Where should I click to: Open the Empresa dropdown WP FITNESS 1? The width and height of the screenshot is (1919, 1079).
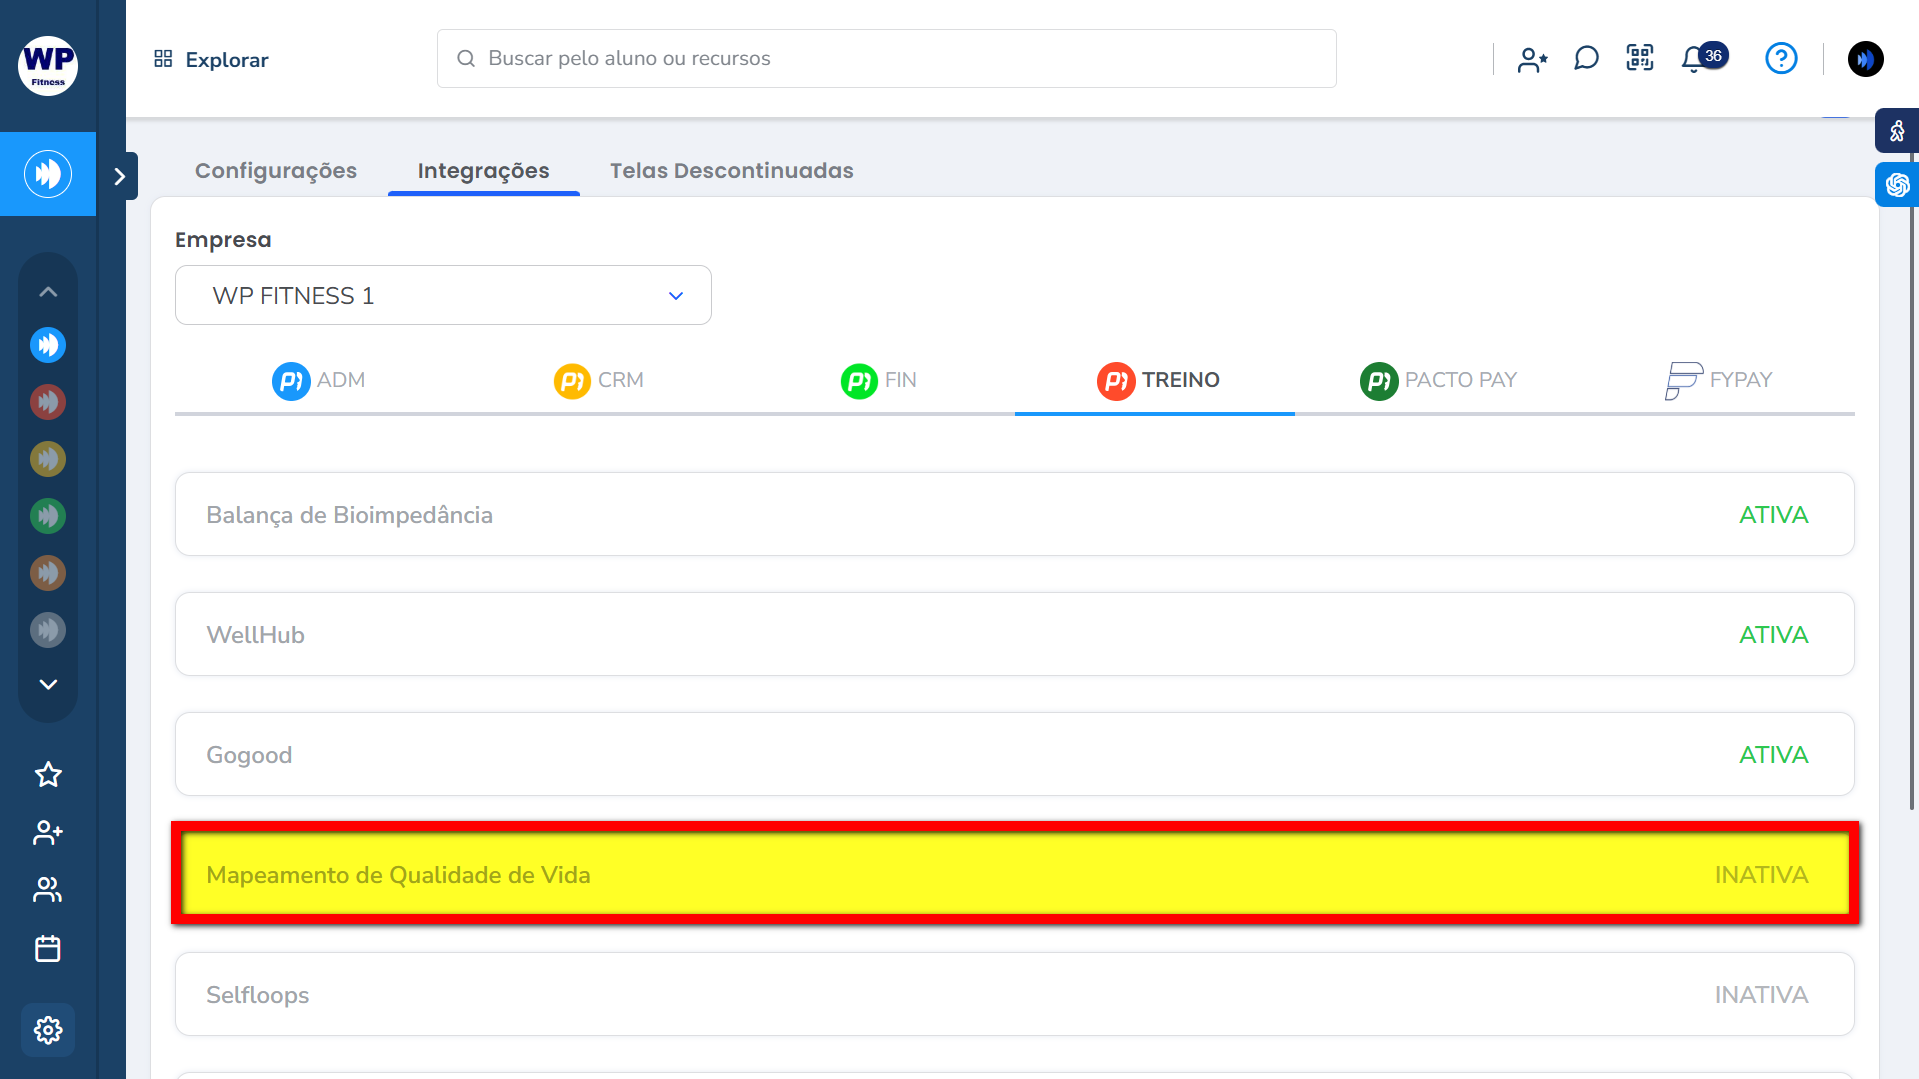pyautogui.click(x=443, y=296)
